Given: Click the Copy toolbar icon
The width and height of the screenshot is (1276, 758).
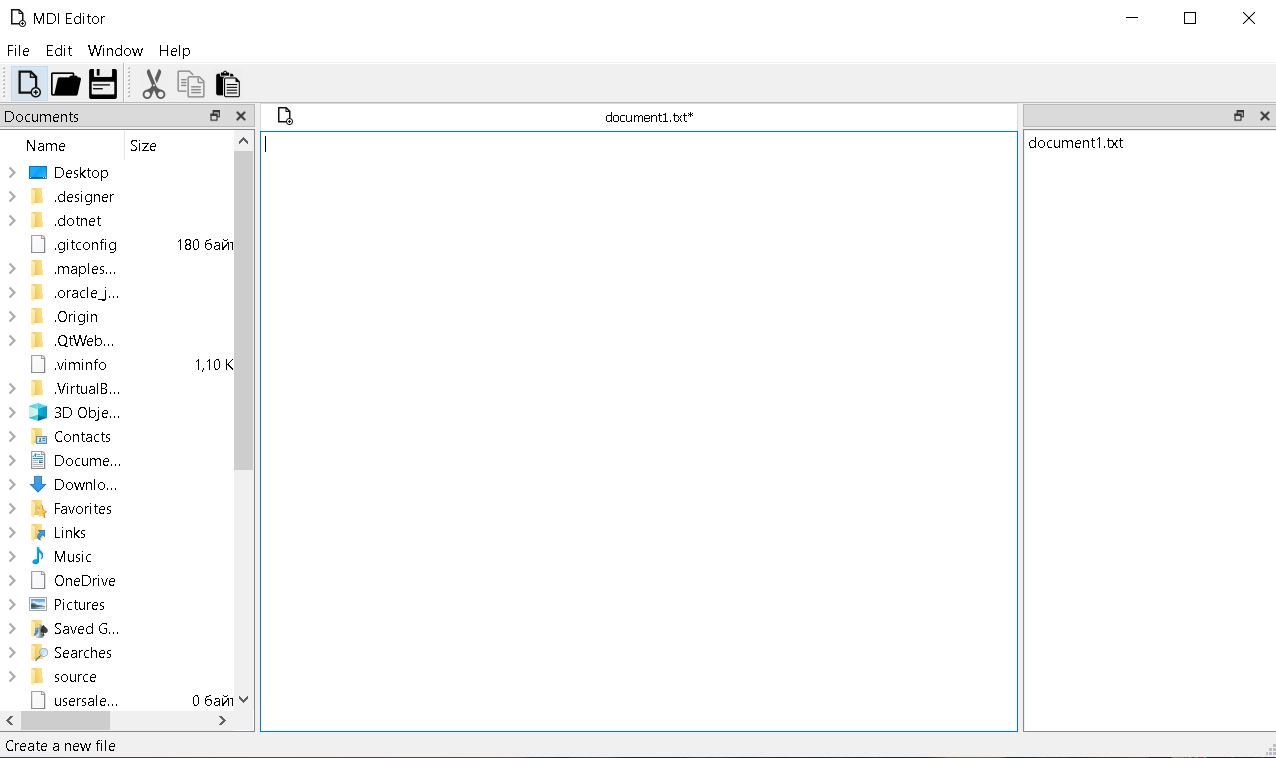Looking at the screenshot, I should [190, 84].
